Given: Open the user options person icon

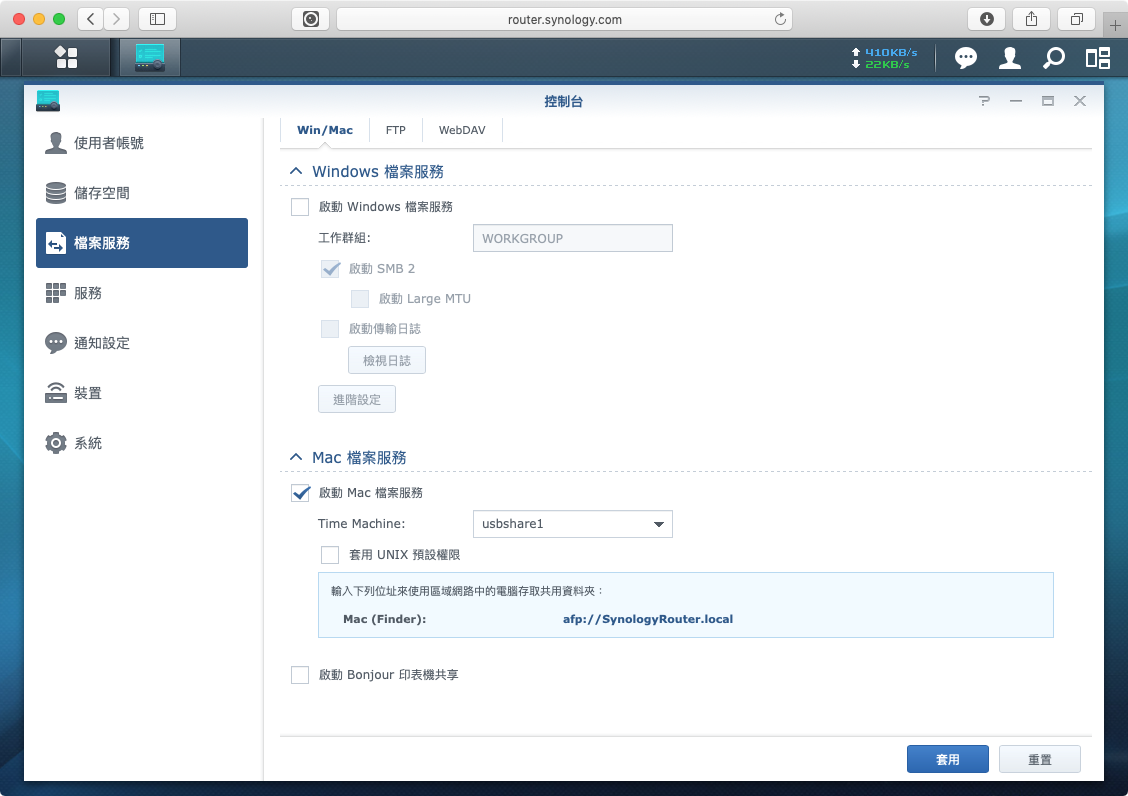Looking at the screenshot, I should [1009, 58].
